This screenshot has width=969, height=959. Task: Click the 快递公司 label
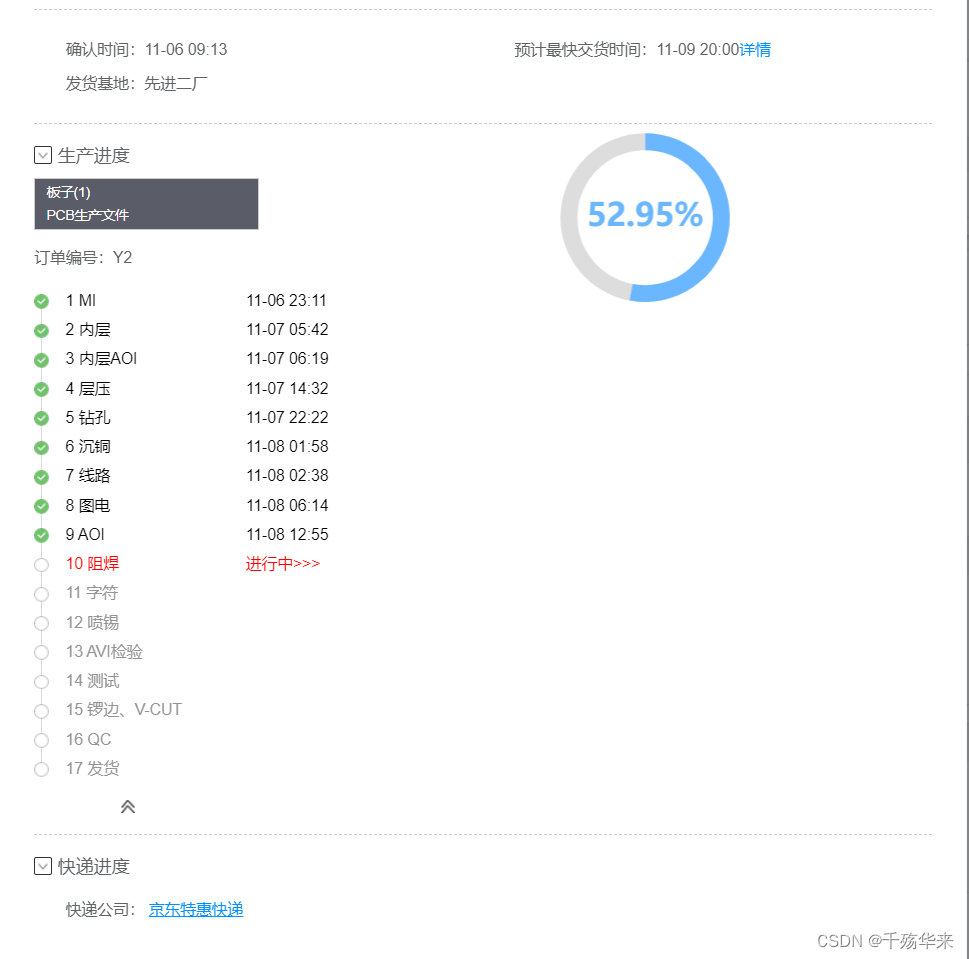[101, 909]
